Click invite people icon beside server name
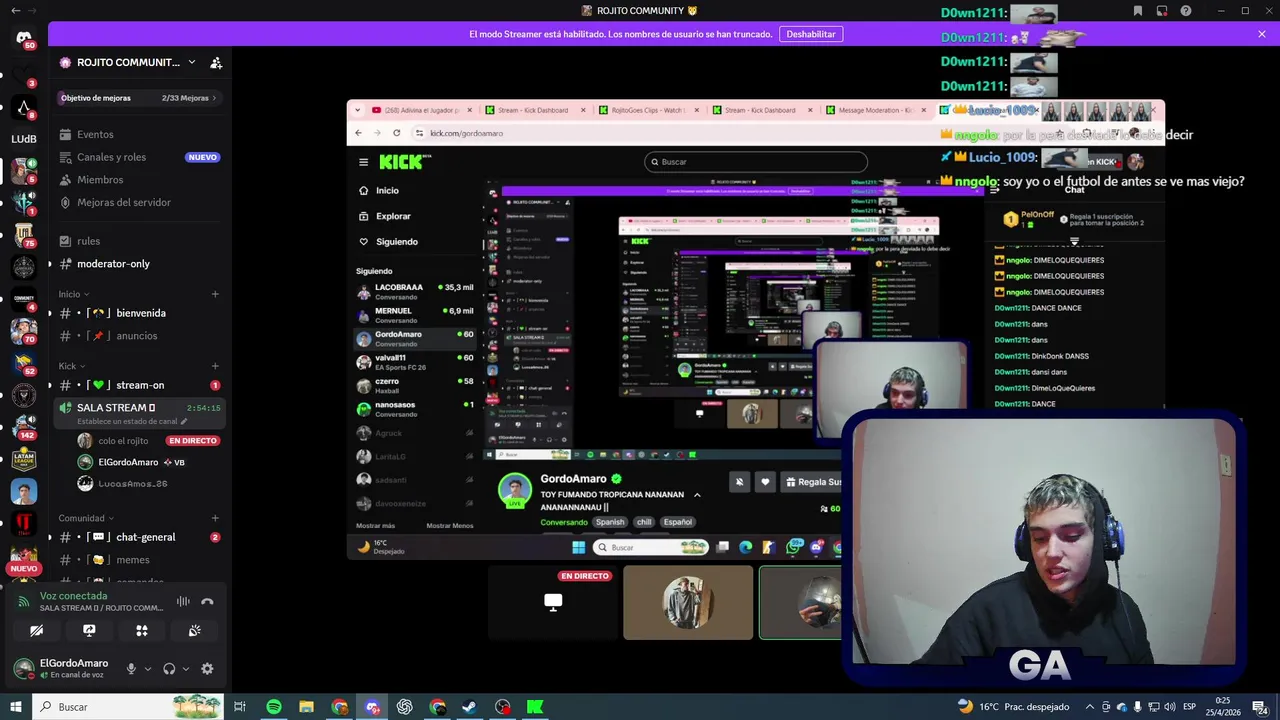This screenshot has height=720, width=1280. (x=216, y=62)
